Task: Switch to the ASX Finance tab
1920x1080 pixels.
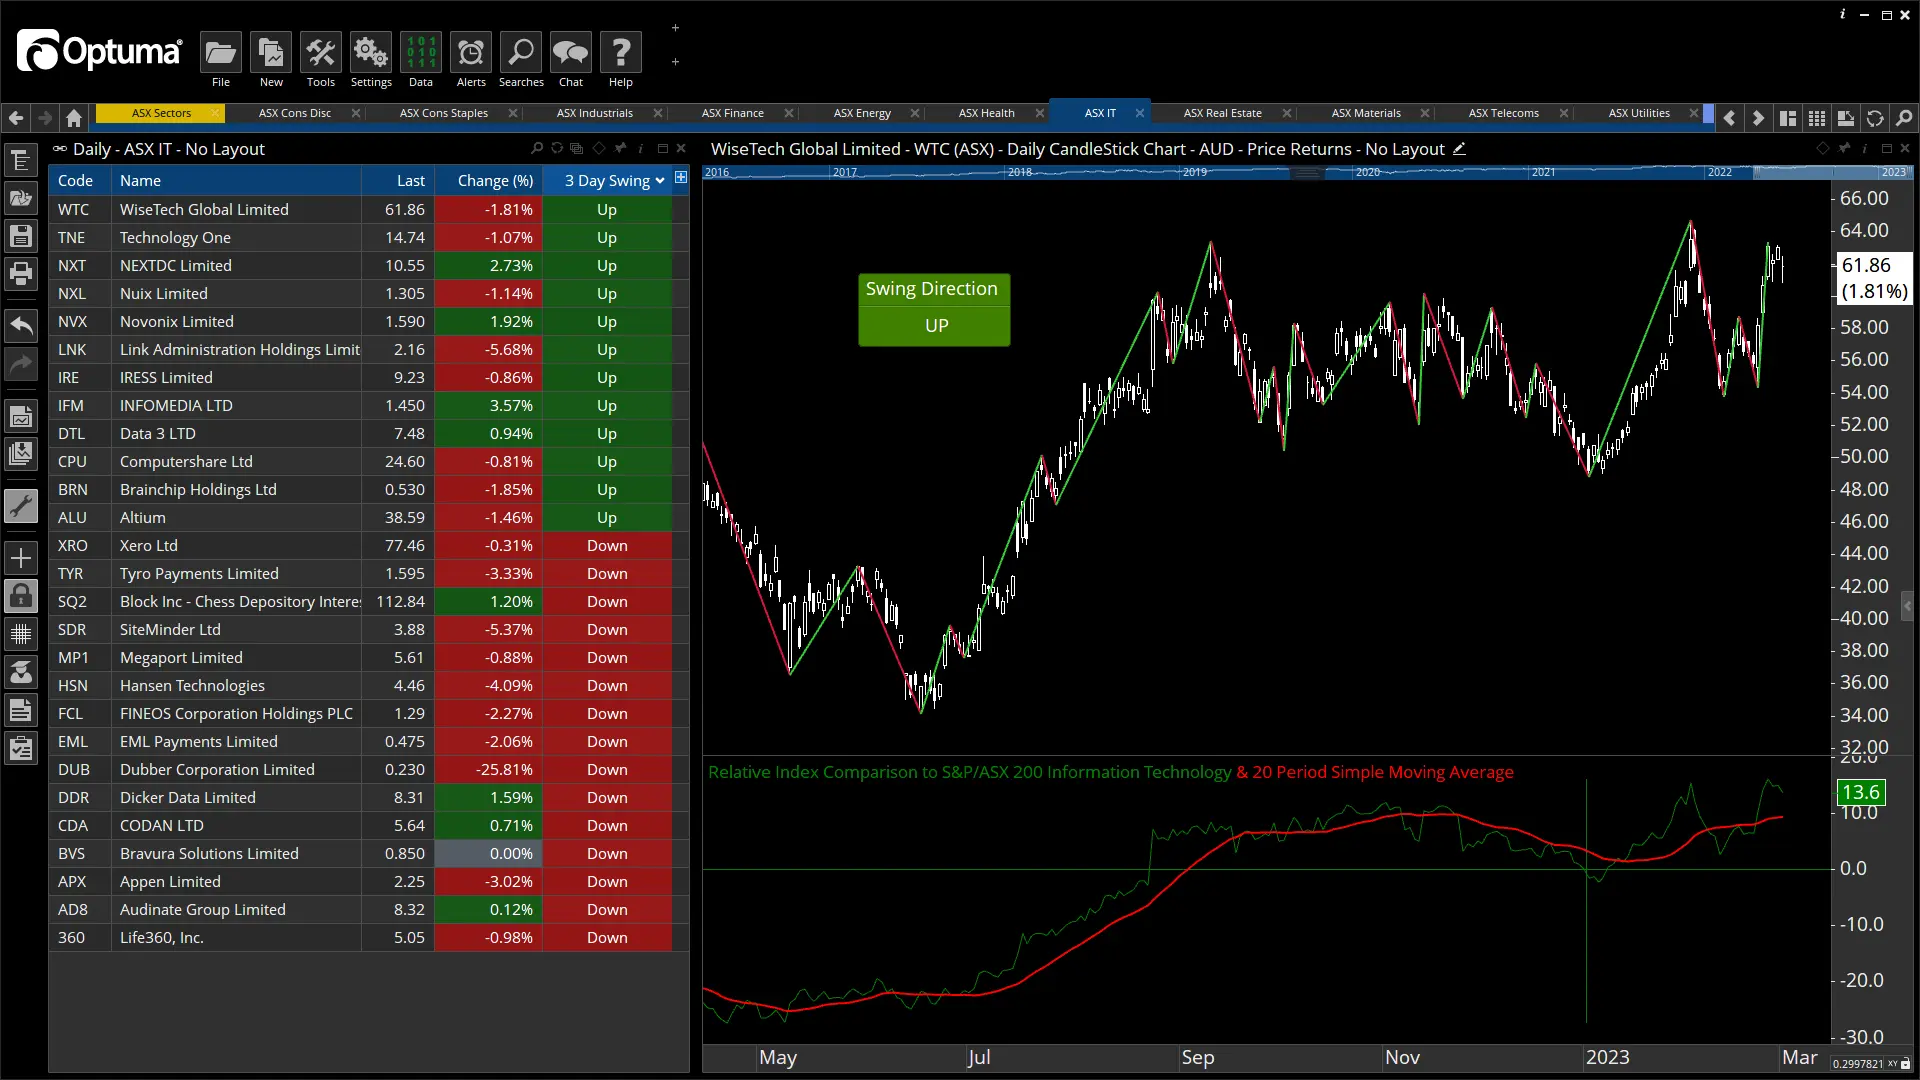Action: tap(732, 113)
